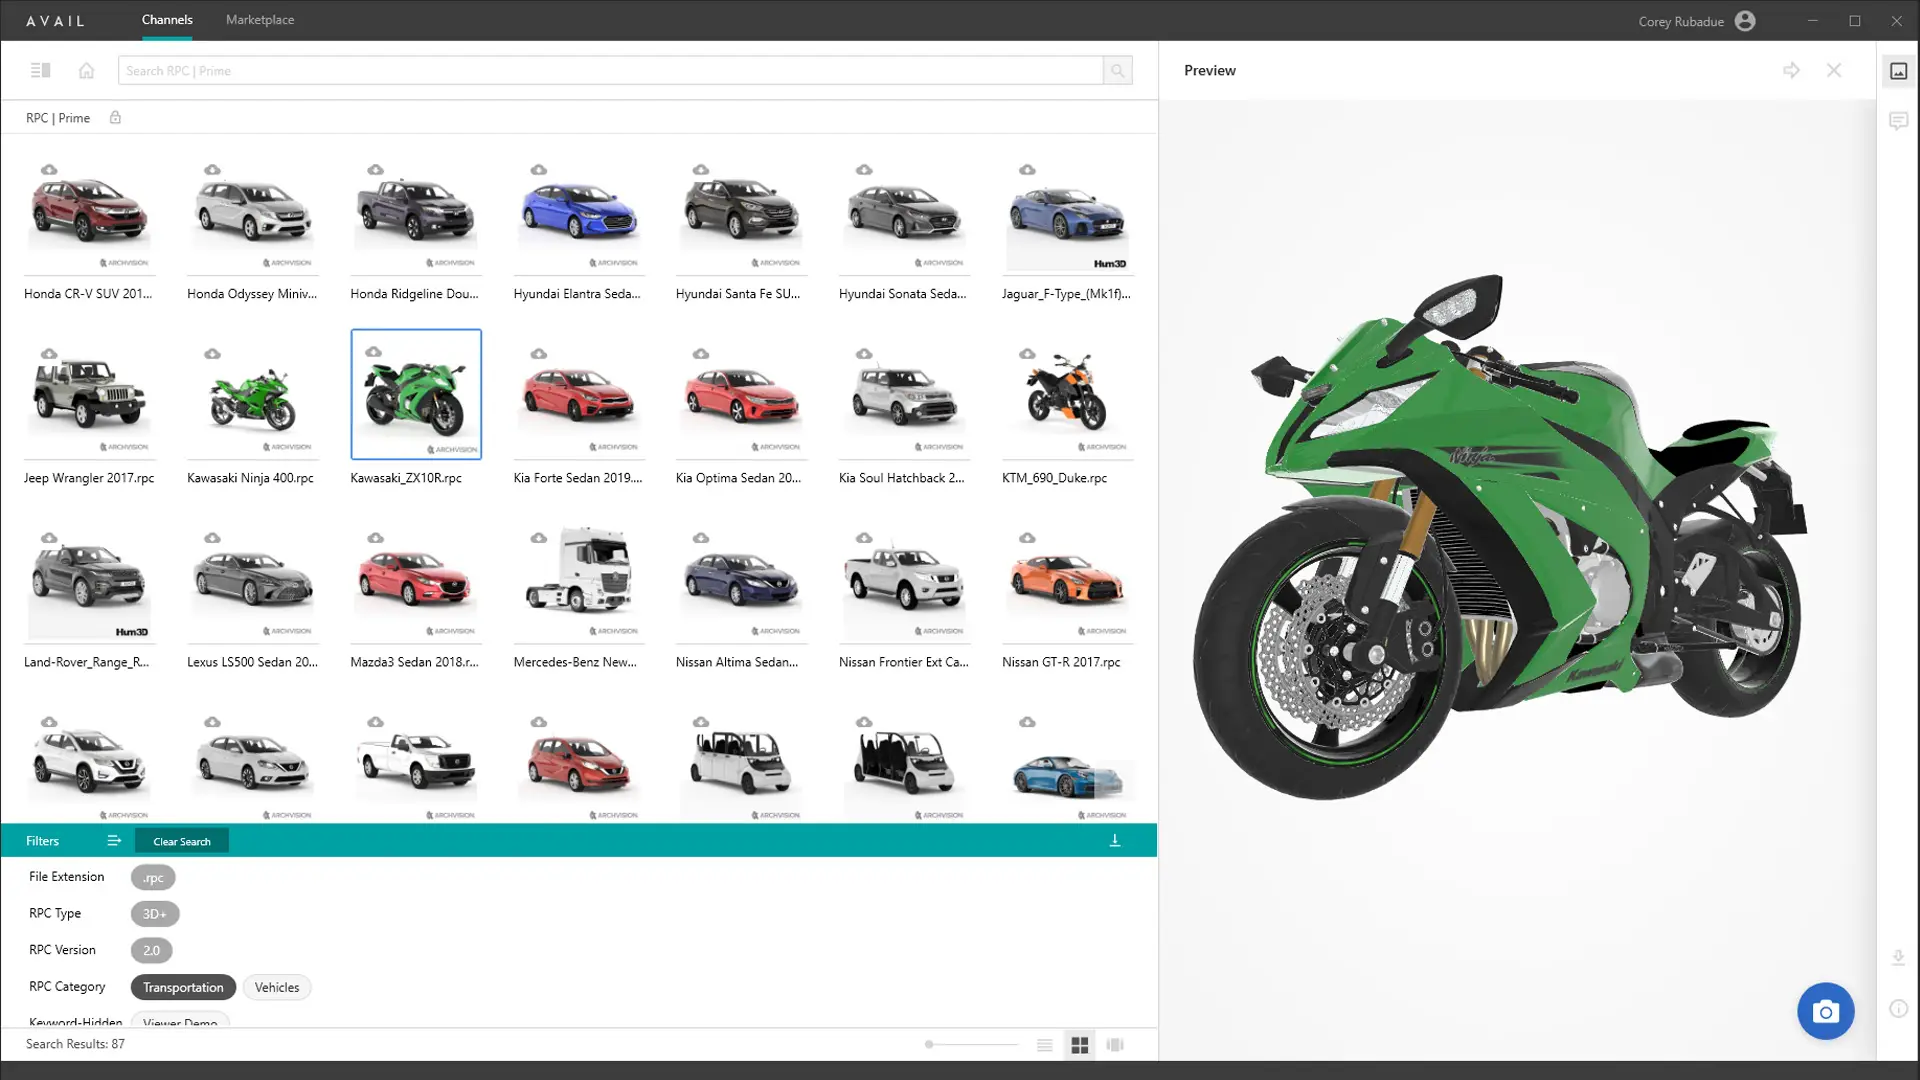Click the search magnifier button
Screen dimensions: 1920x1080
tap(1117, 70)
